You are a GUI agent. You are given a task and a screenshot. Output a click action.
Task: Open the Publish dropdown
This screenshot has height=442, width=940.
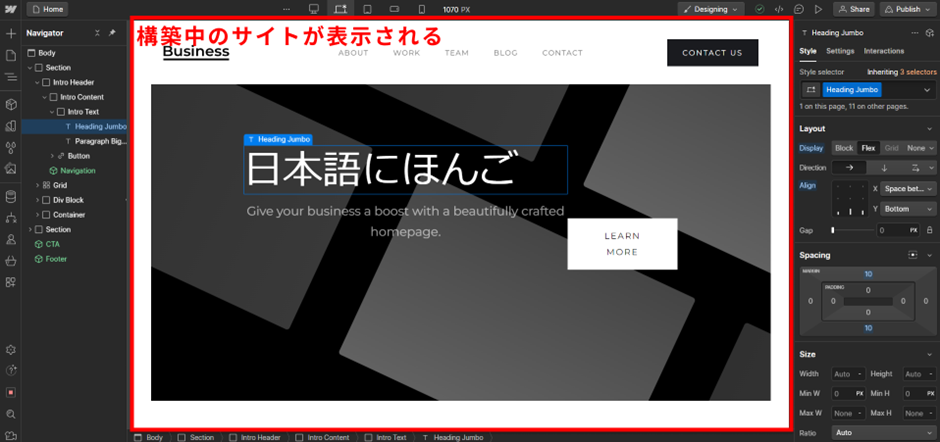pyautogui.click(x=908, y=9)
